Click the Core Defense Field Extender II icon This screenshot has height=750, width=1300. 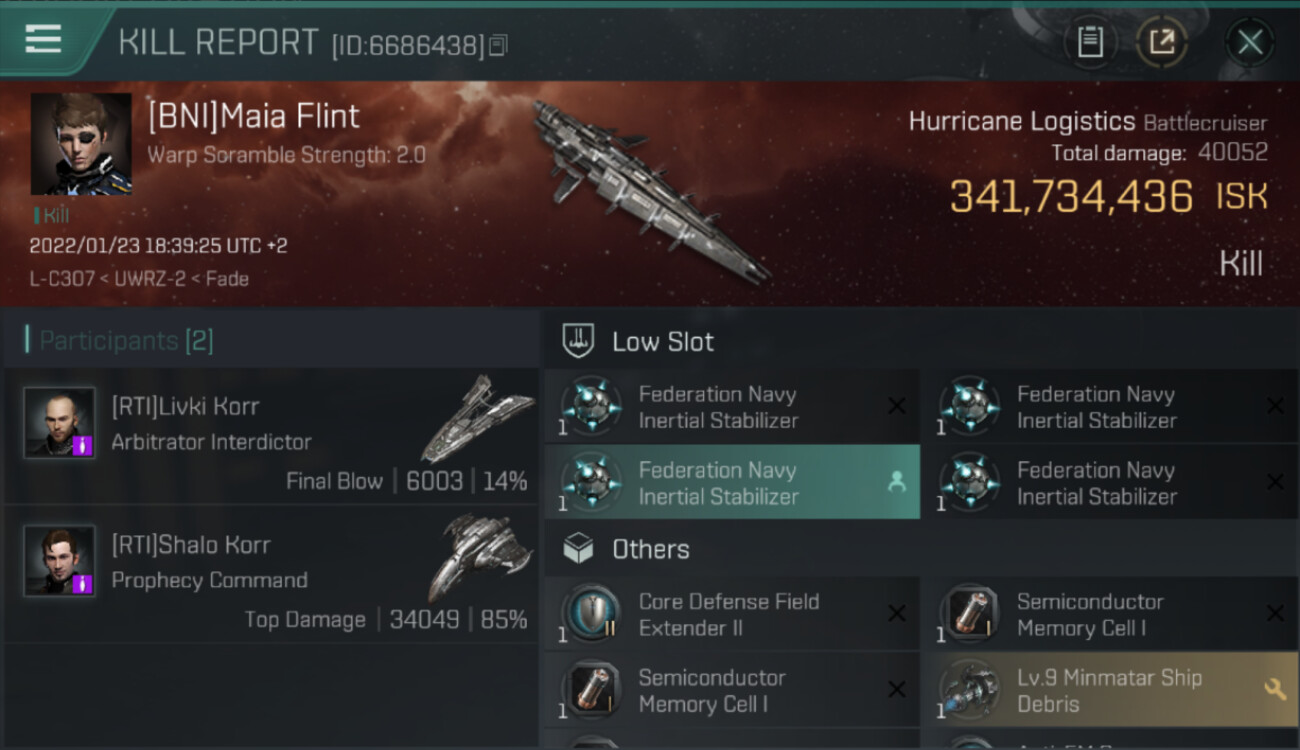593,614
